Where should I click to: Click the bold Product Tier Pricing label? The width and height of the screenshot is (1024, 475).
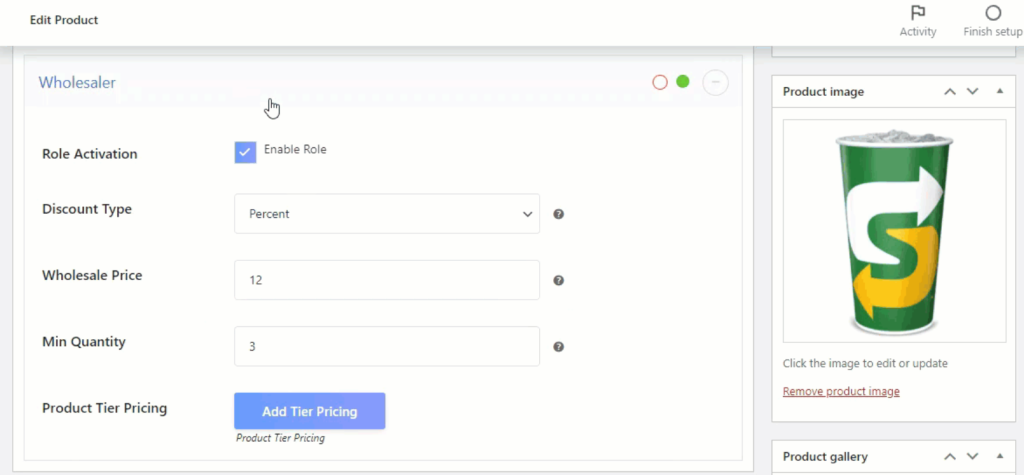[x=104, y=408]
